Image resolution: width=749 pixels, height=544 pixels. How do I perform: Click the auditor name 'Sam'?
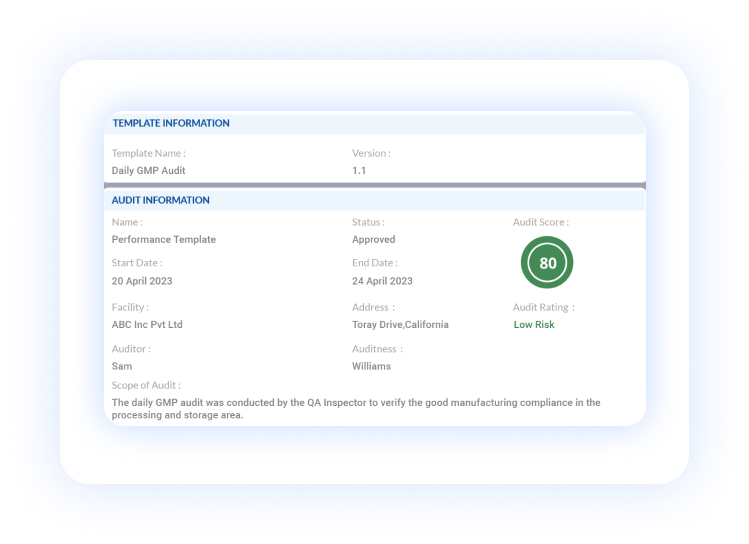click(x=122, y=366)
